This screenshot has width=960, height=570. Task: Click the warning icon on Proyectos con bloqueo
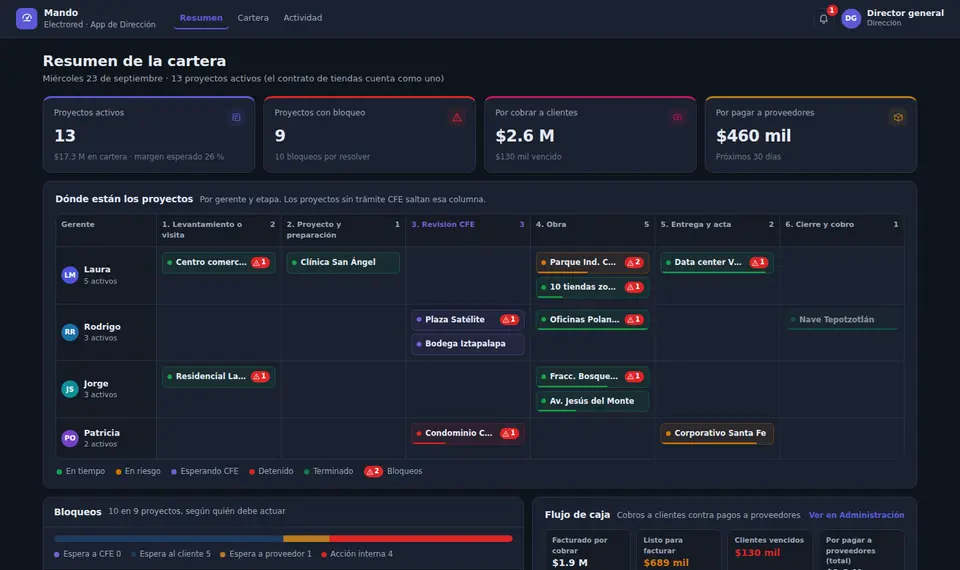(457, 117)
